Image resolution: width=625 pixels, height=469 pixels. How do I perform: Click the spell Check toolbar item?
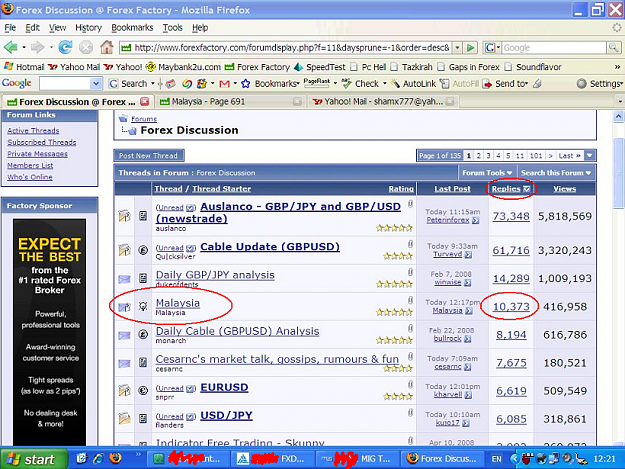tap(360, 84)
